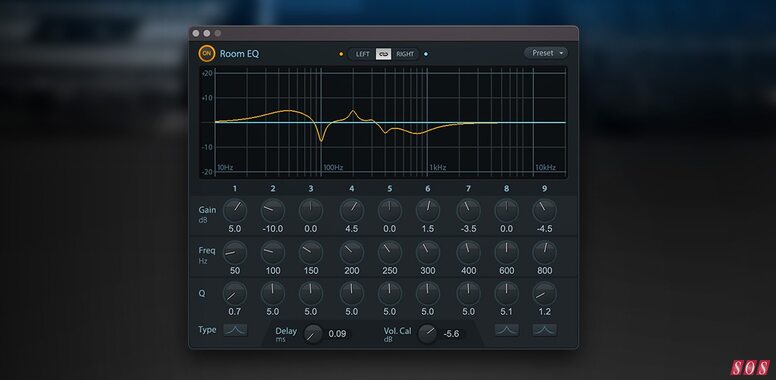This screenshot has width=776, height=380.
Task: Click the band 9 Q knob at 1.2
Action: 544,293
